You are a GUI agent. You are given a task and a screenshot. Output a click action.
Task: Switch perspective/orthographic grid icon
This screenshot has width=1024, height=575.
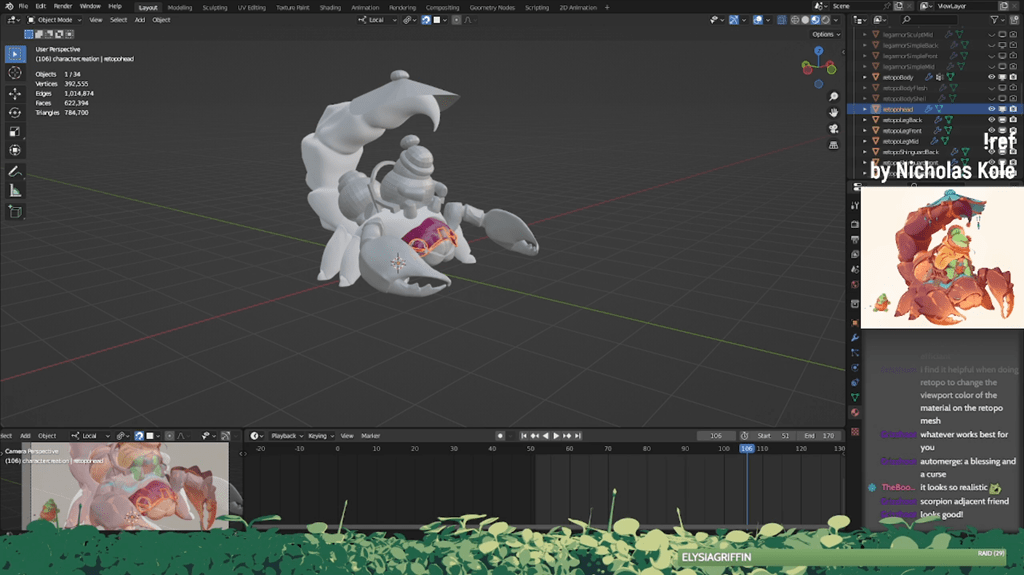pyautogui.click(x=833, y=145)
